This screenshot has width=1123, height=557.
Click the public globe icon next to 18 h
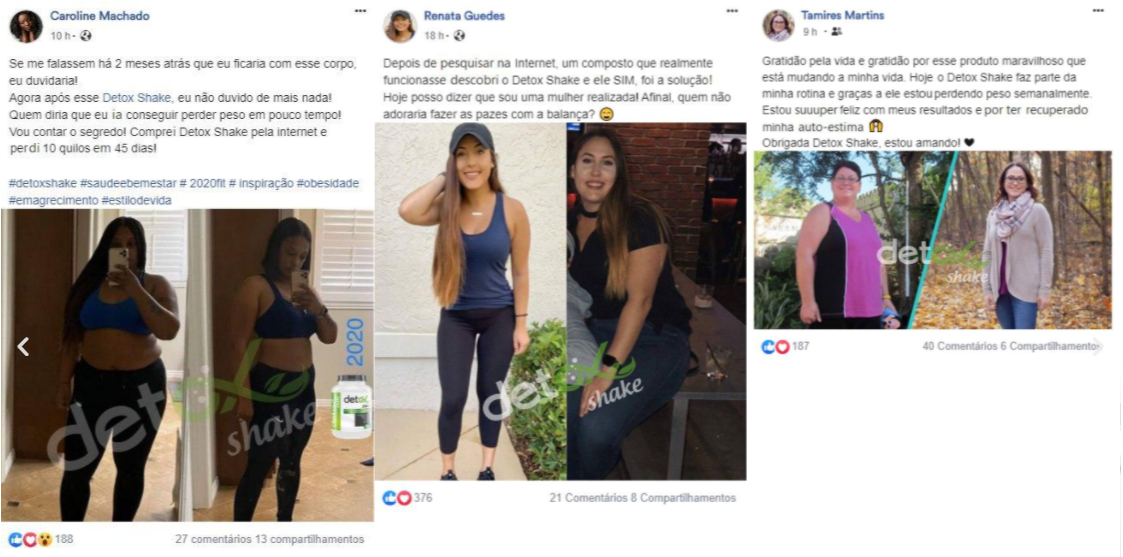pos(460,36)
